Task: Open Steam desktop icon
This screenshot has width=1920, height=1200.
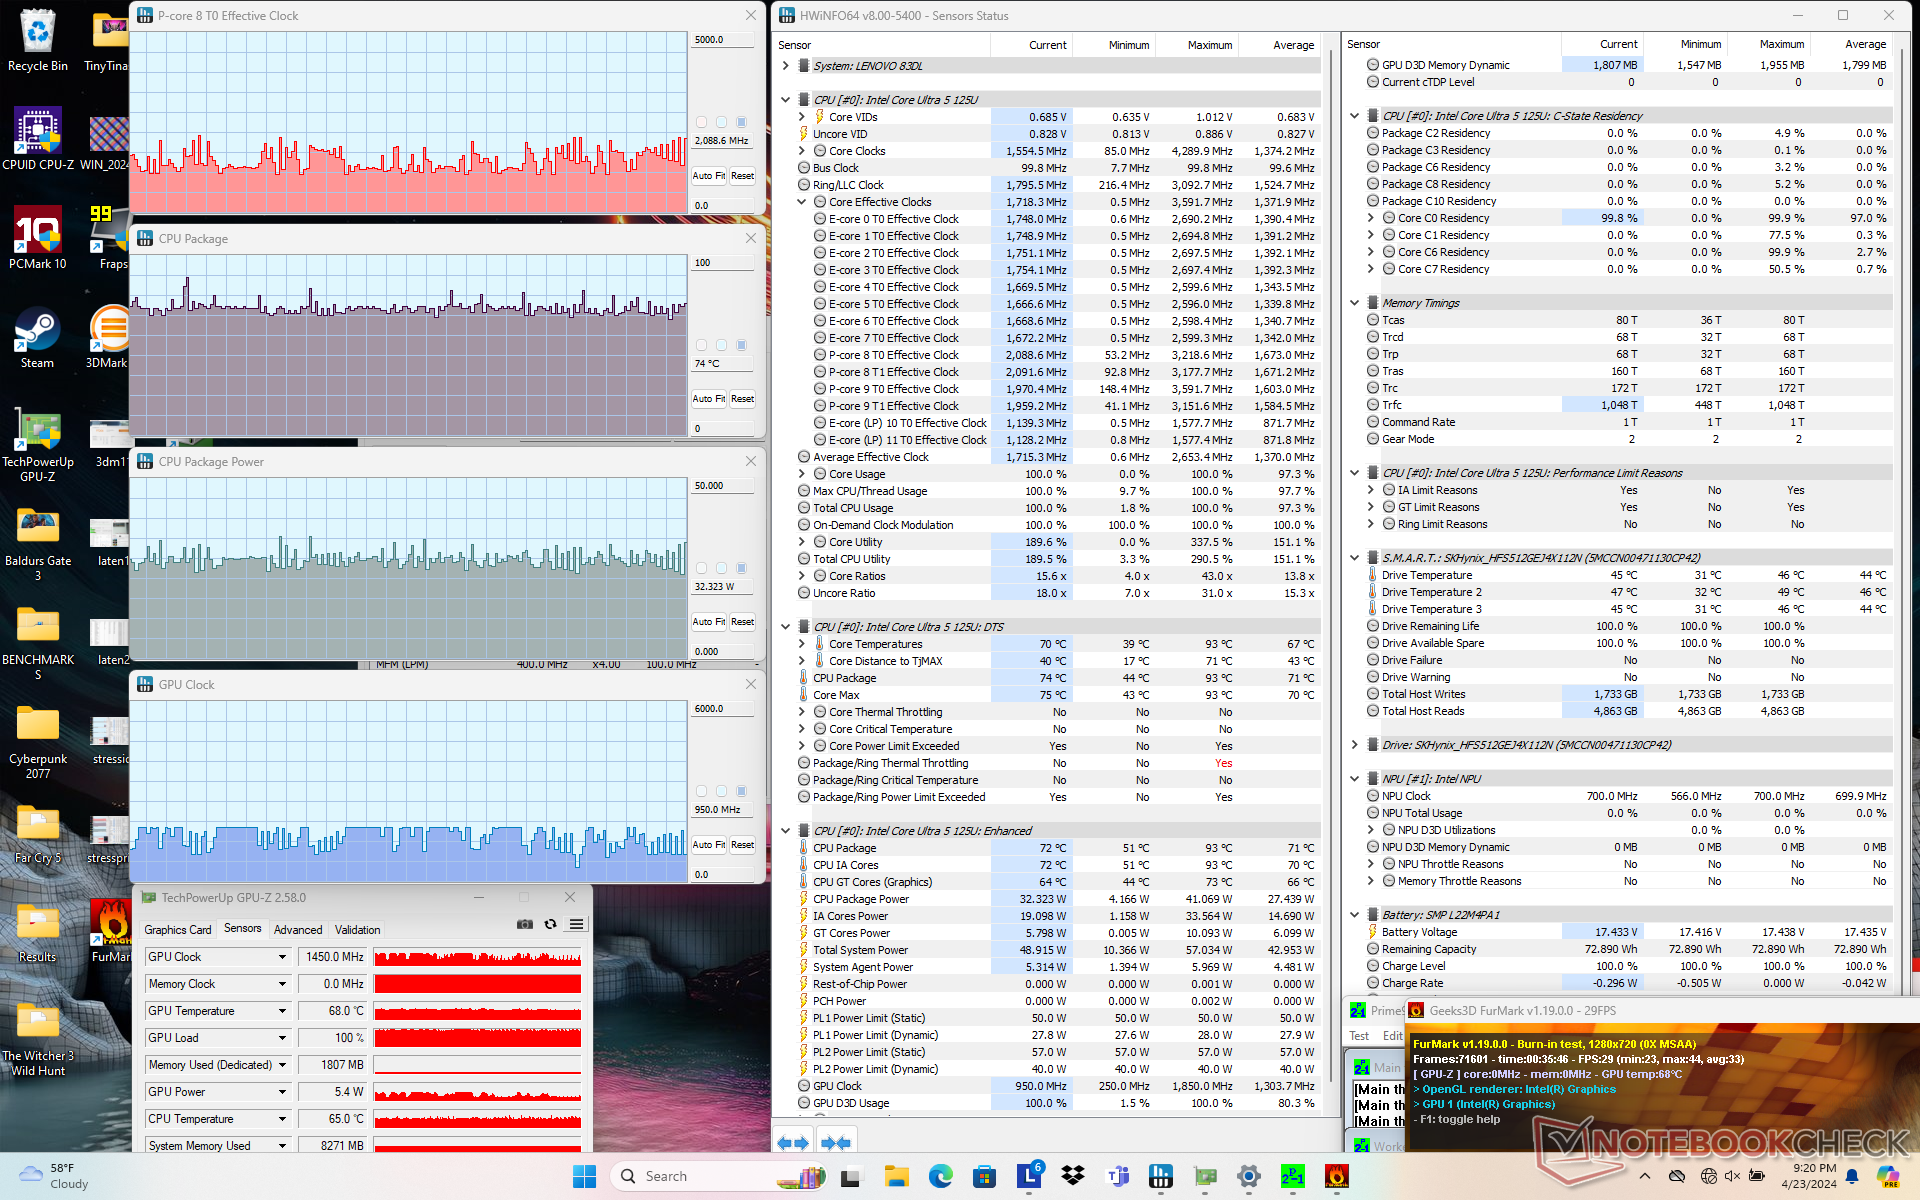Action: click(x=38, y=337)
